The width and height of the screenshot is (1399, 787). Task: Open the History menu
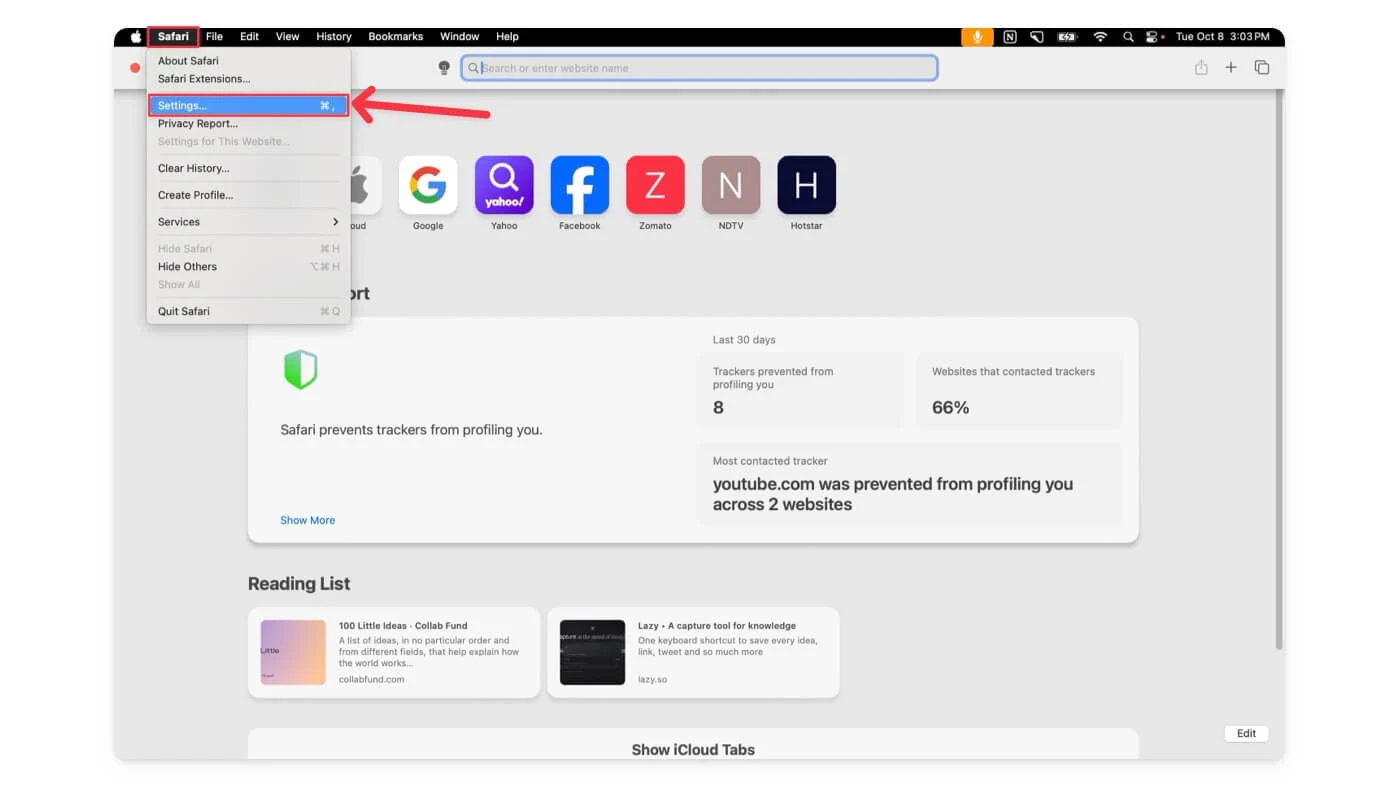(x=333, y=37)
